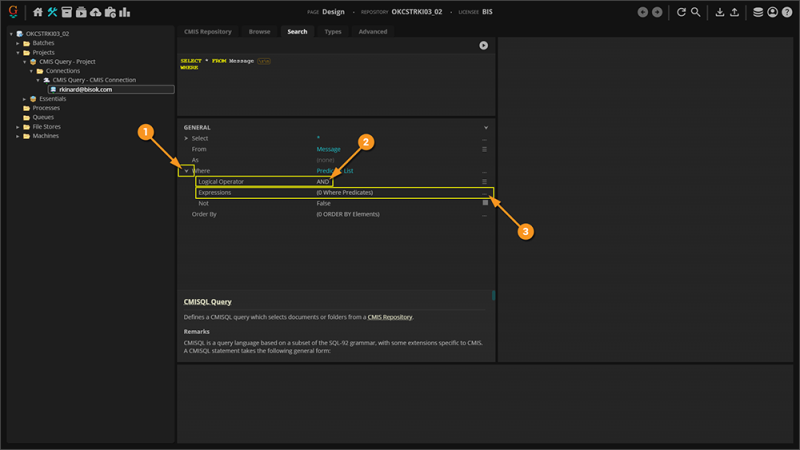800x450 pixels.
Task: Expand the Batches folder
Action: 17,44
